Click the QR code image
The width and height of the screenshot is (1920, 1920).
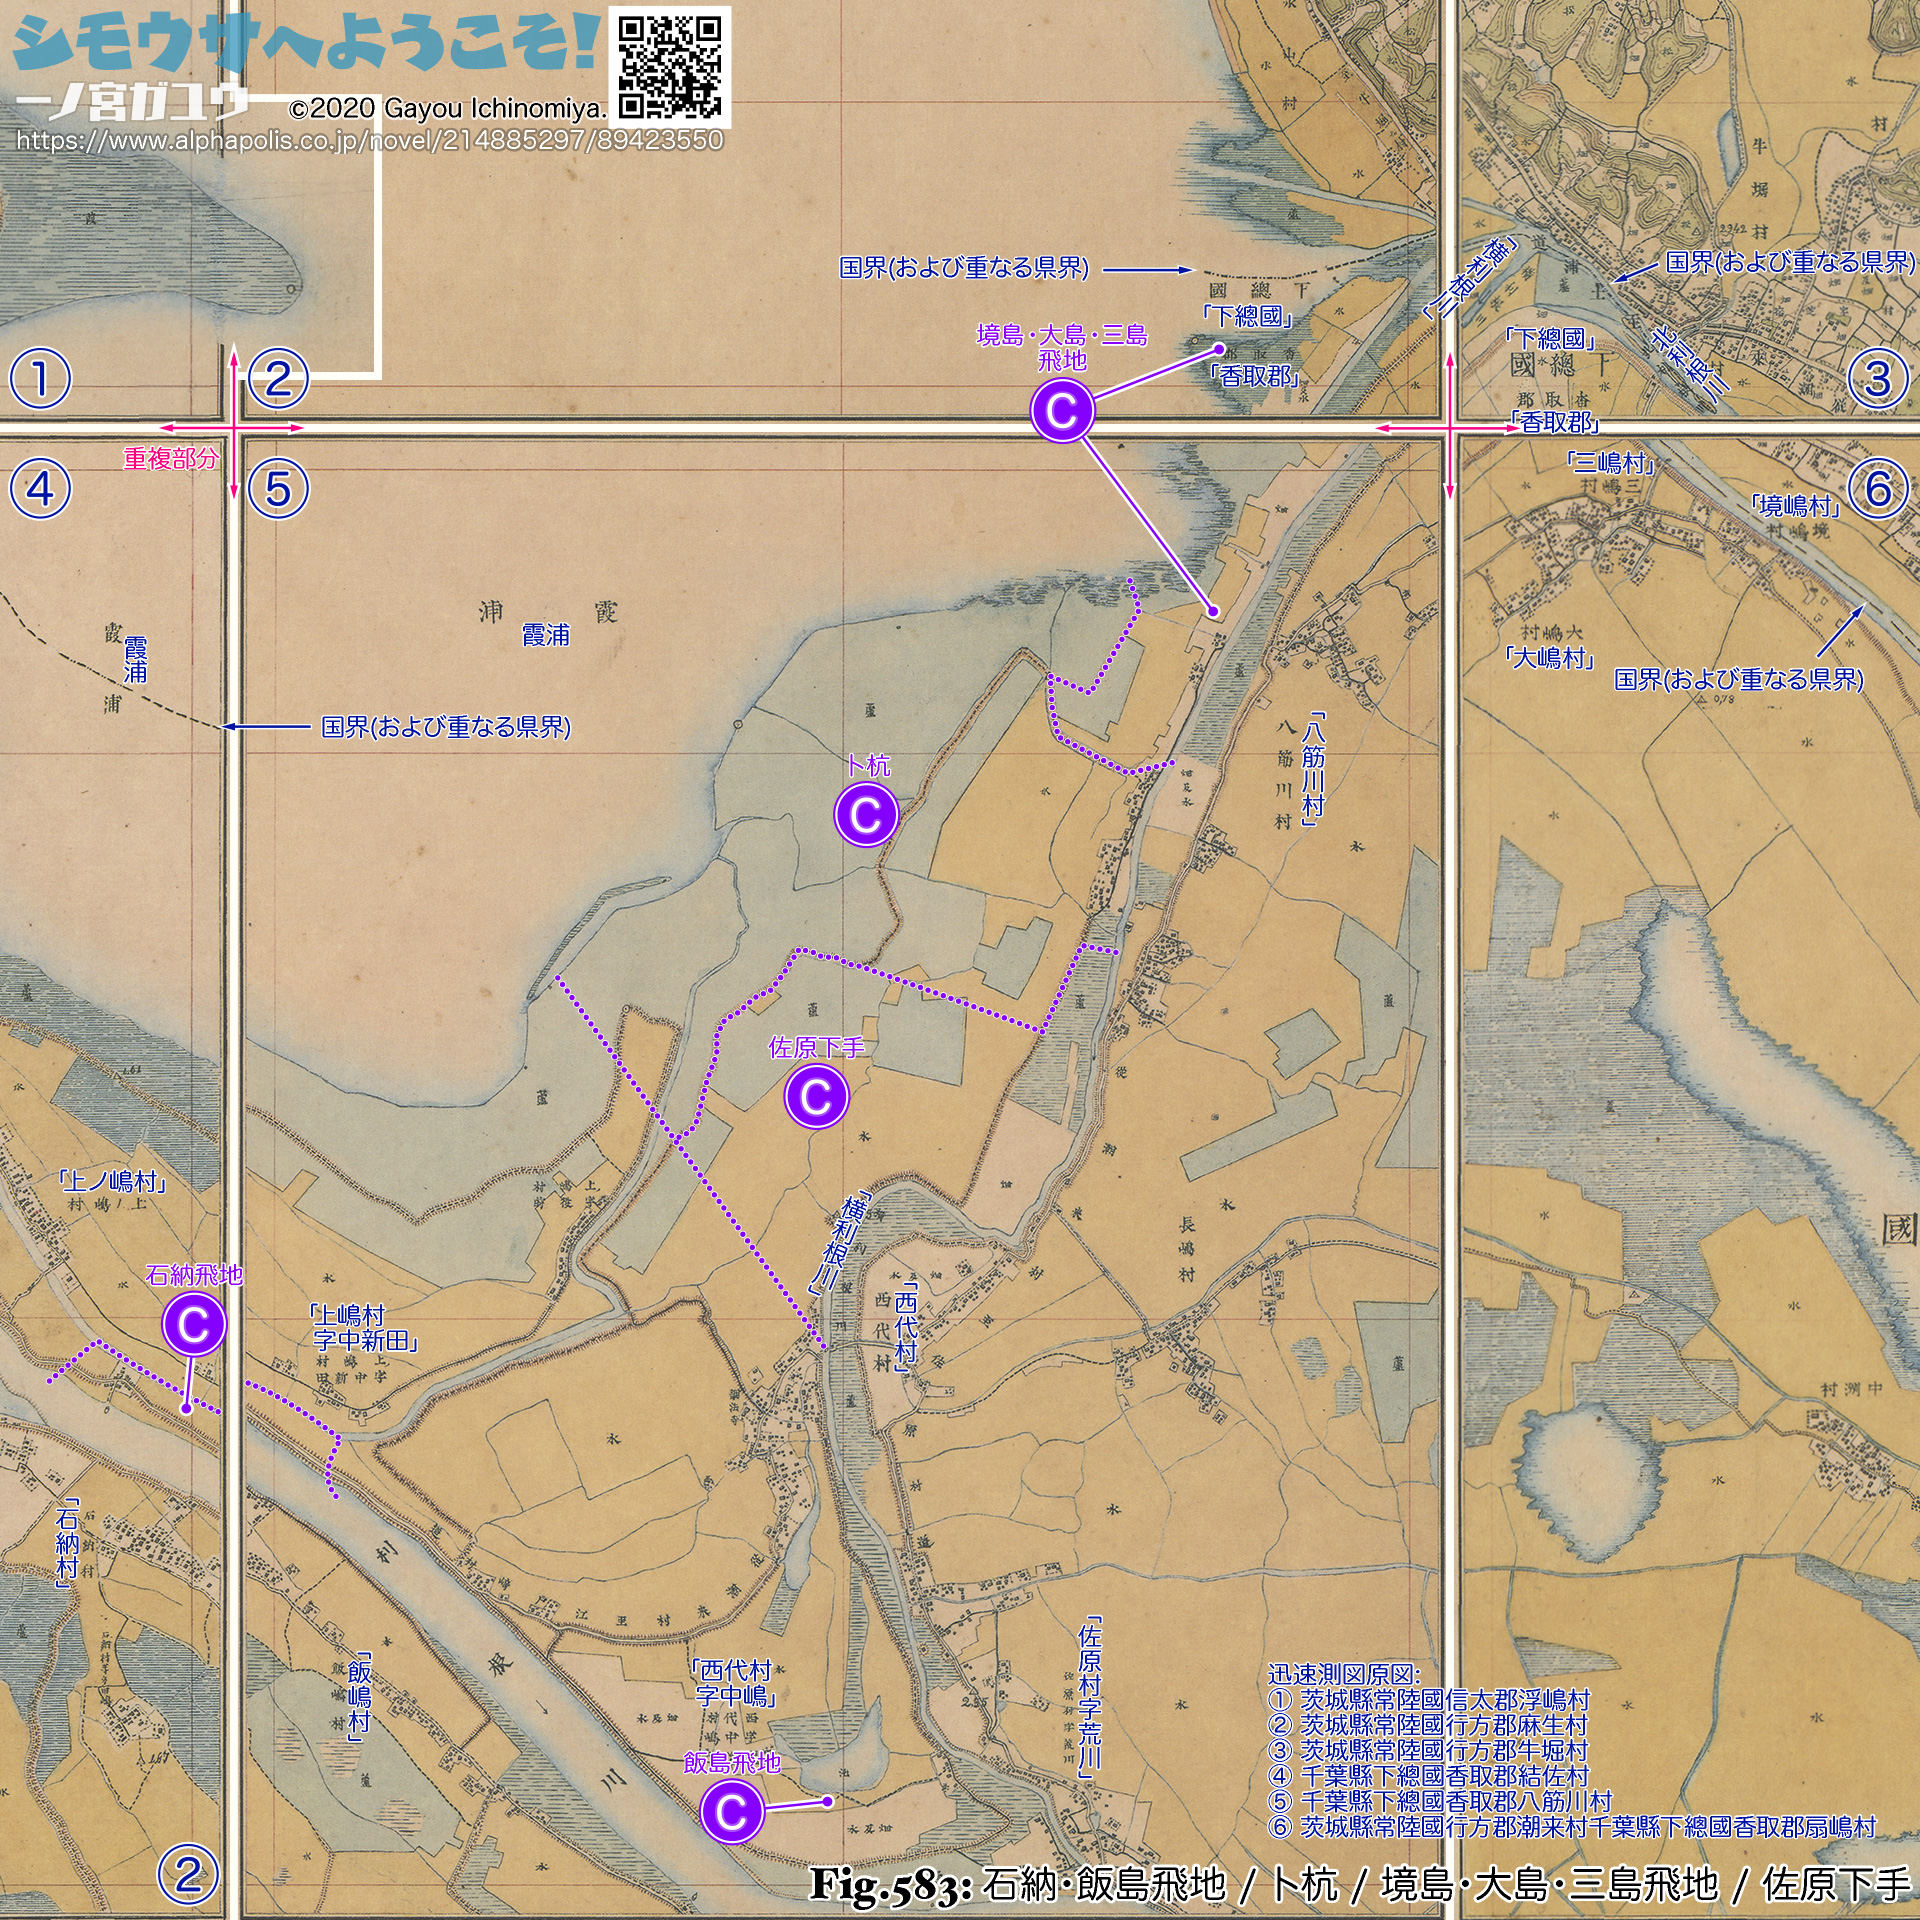(669, 66)
